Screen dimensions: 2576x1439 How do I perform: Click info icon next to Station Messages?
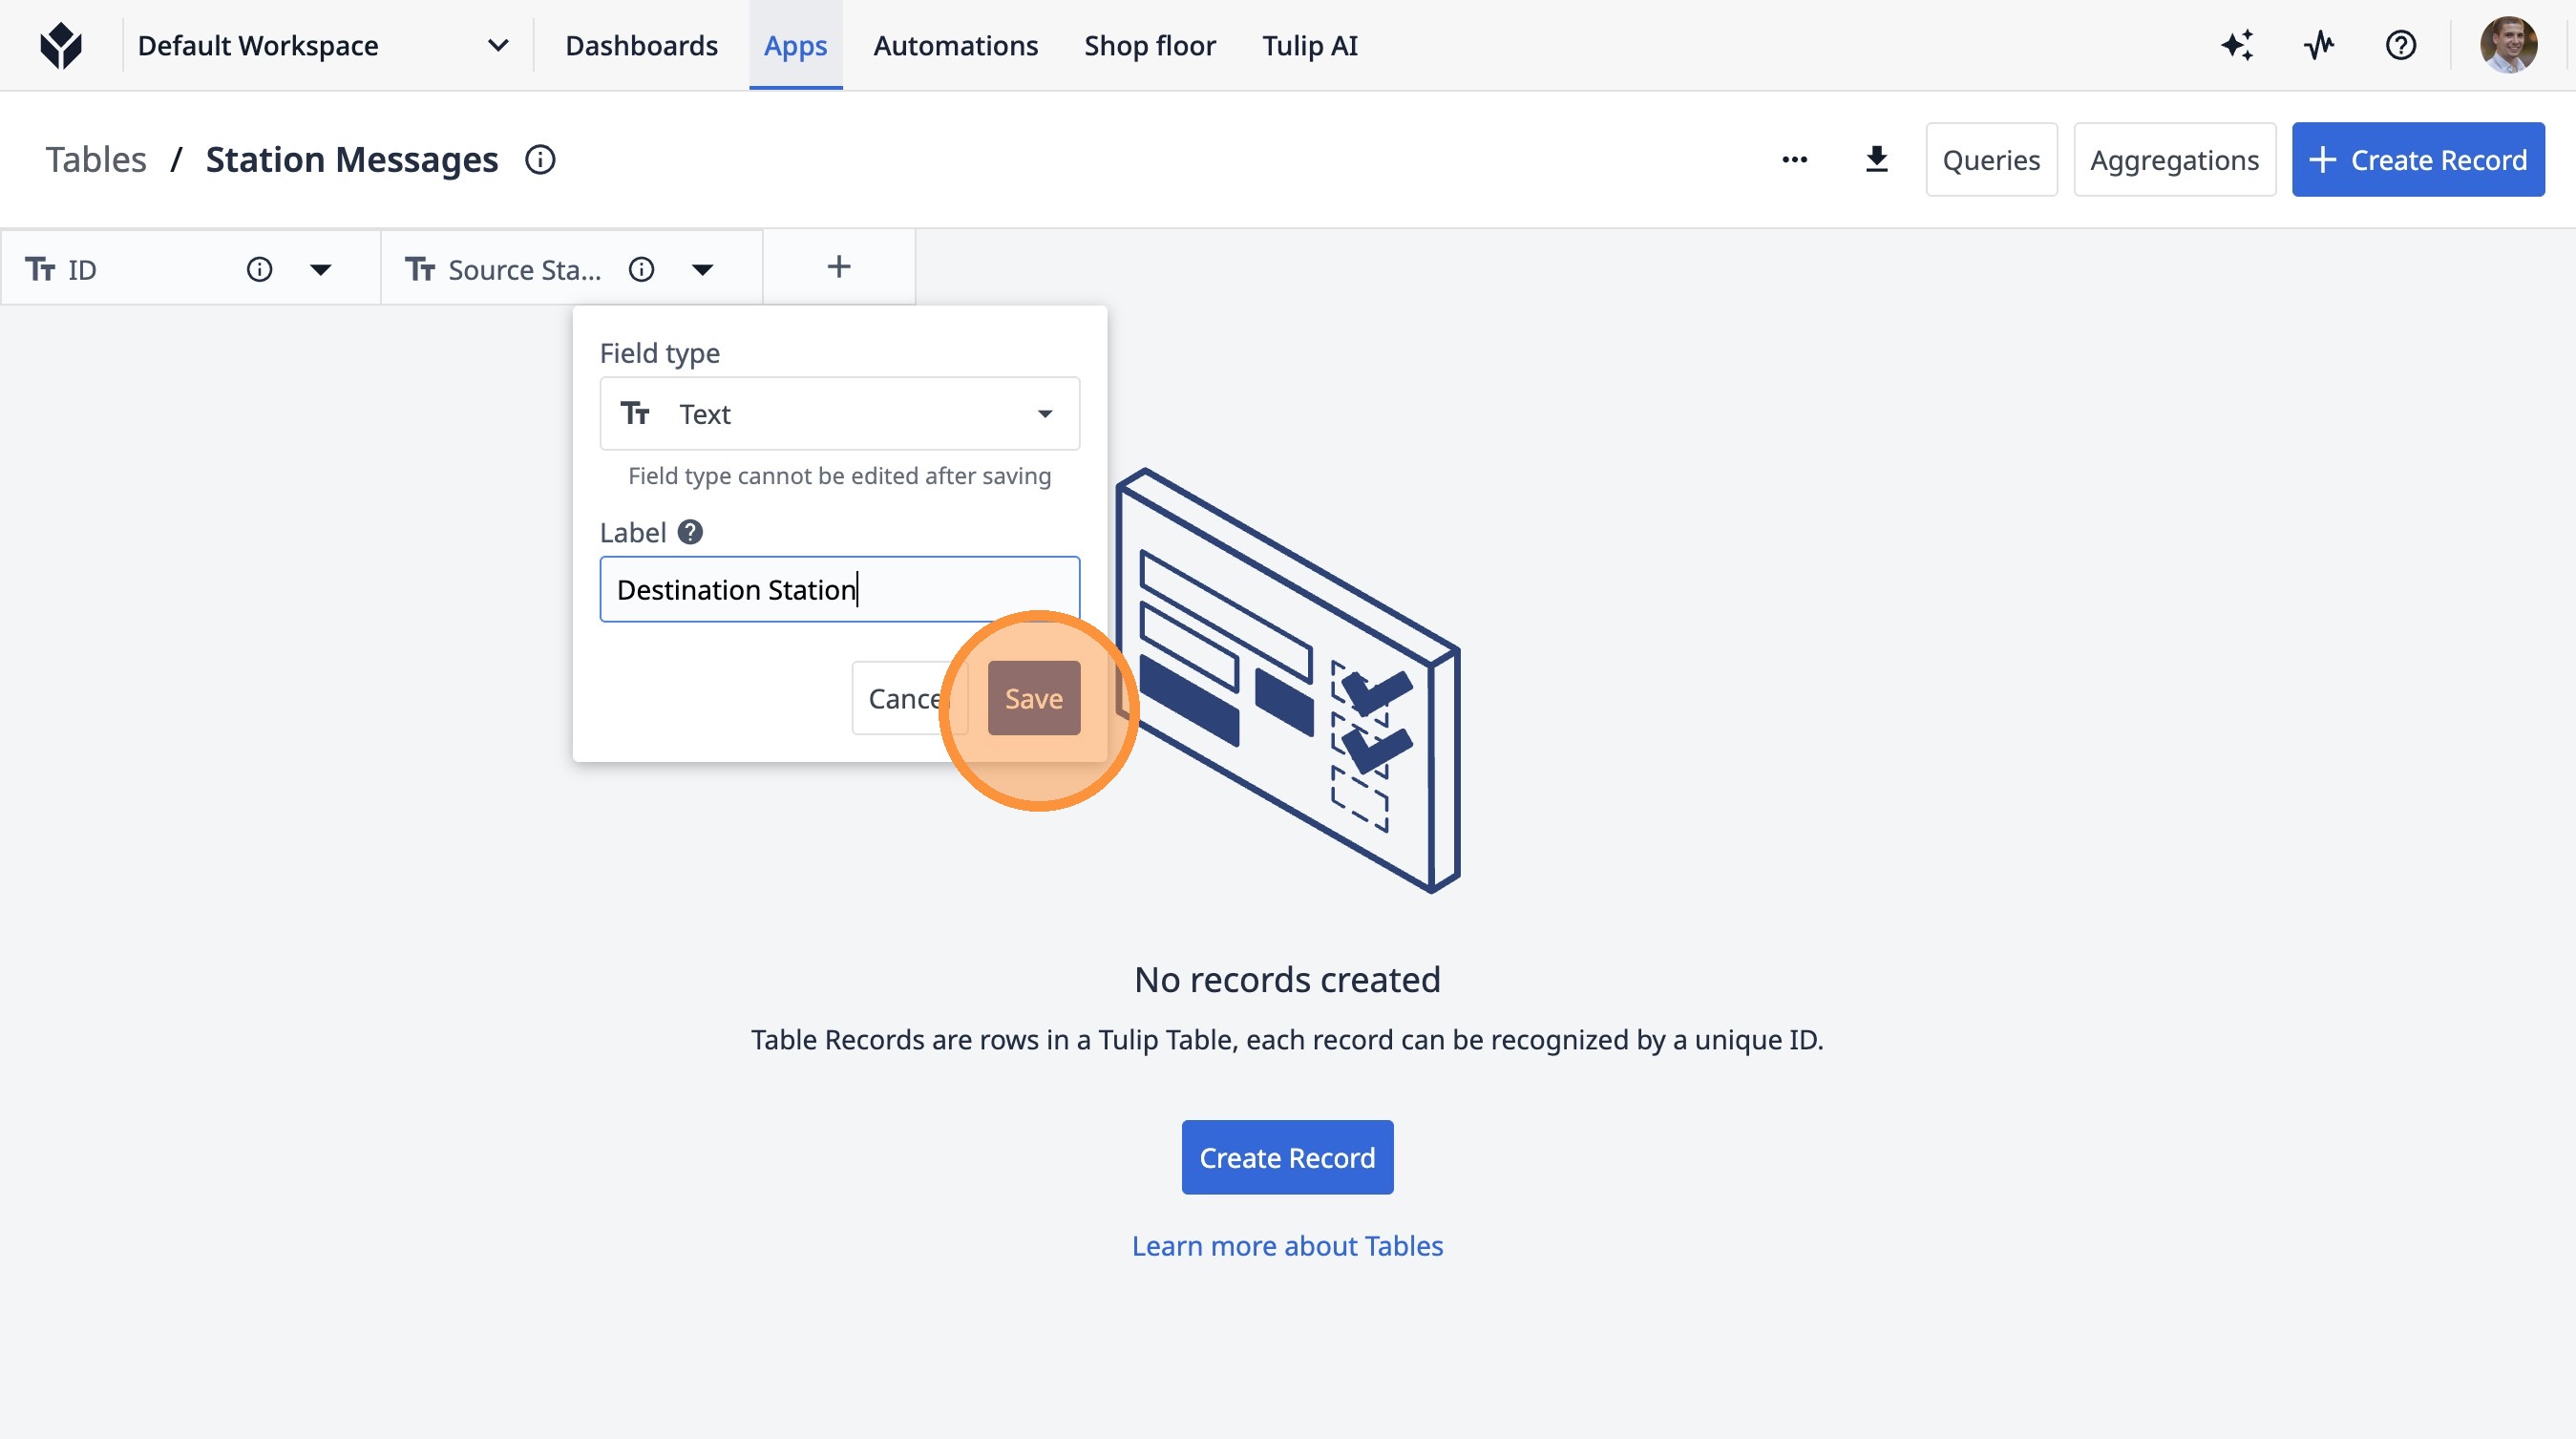(540, 160)
